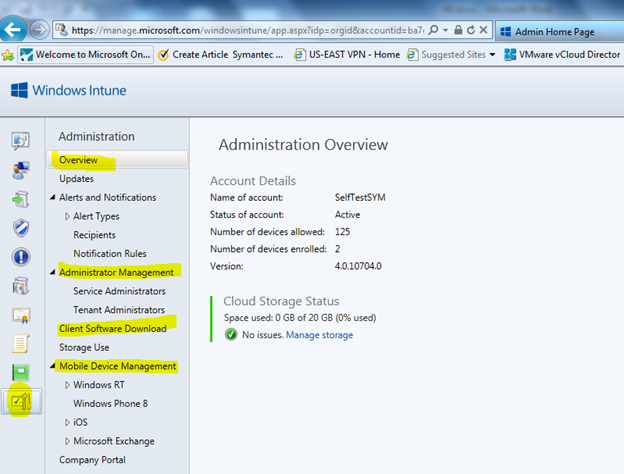The image size is (624, 474).
Task: Open Service Administrators item
Action: tap(119, 291)
